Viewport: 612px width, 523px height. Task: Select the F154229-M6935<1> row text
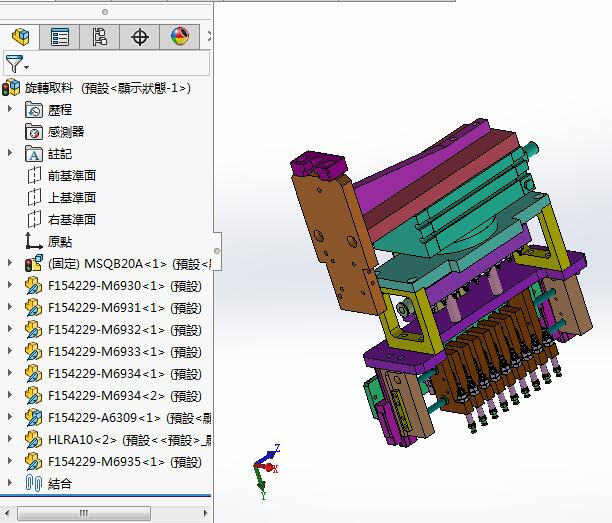tap(125, 462)
